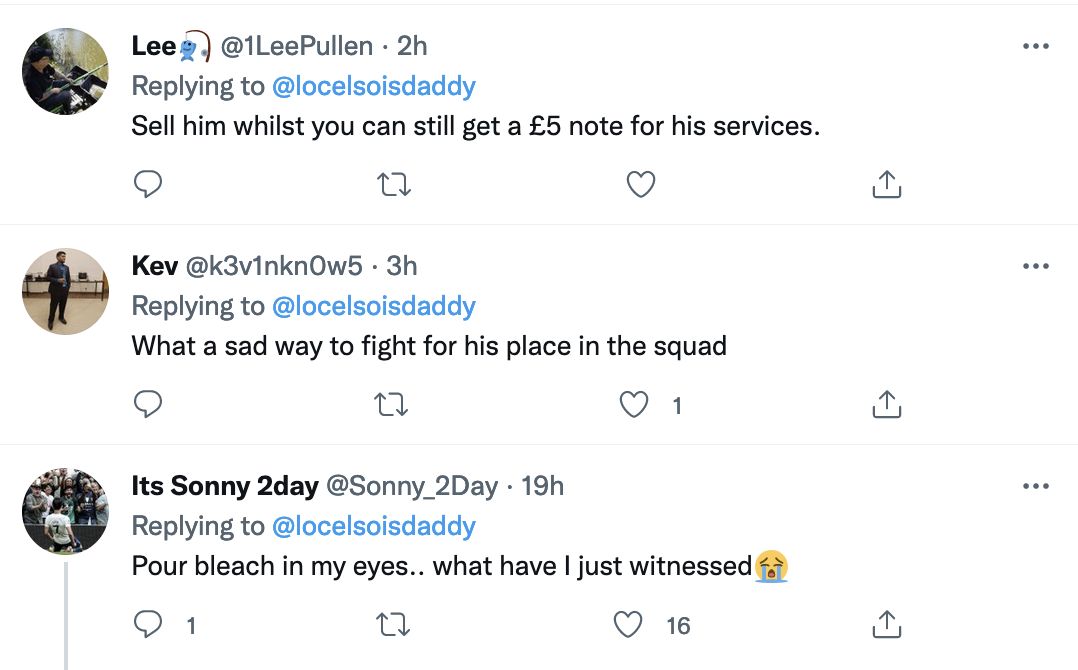1078x670 pixels.
Task: Reply to Lee's £5 note tweet
Action: coord(147,184)
